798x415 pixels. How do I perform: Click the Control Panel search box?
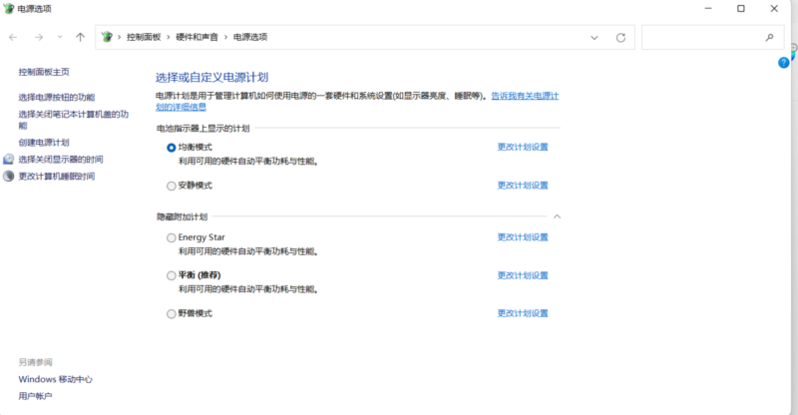(x=700, y=37)
